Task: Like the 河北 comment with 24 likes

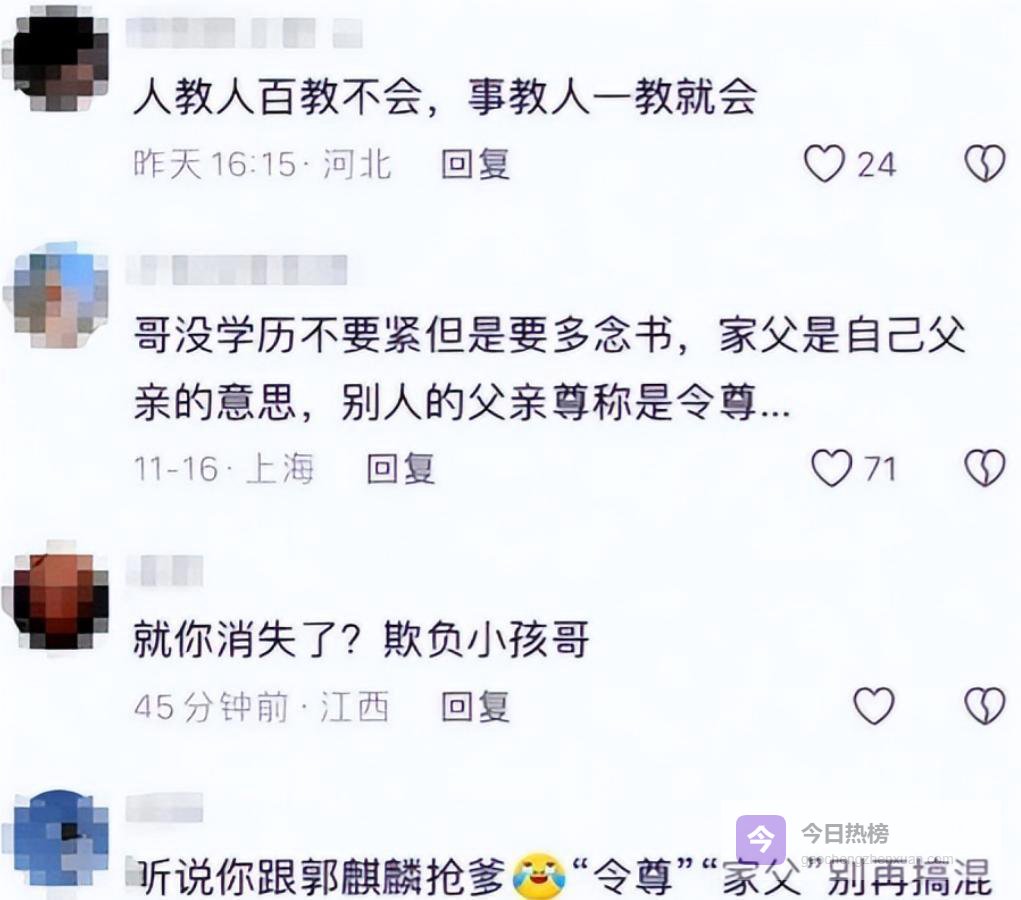Action: 824,163
